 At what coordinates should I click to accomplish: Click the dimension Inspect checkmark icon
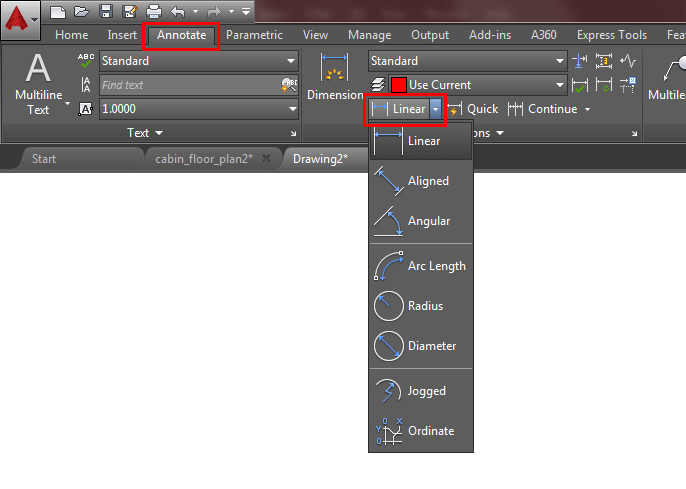pos(580,85)
